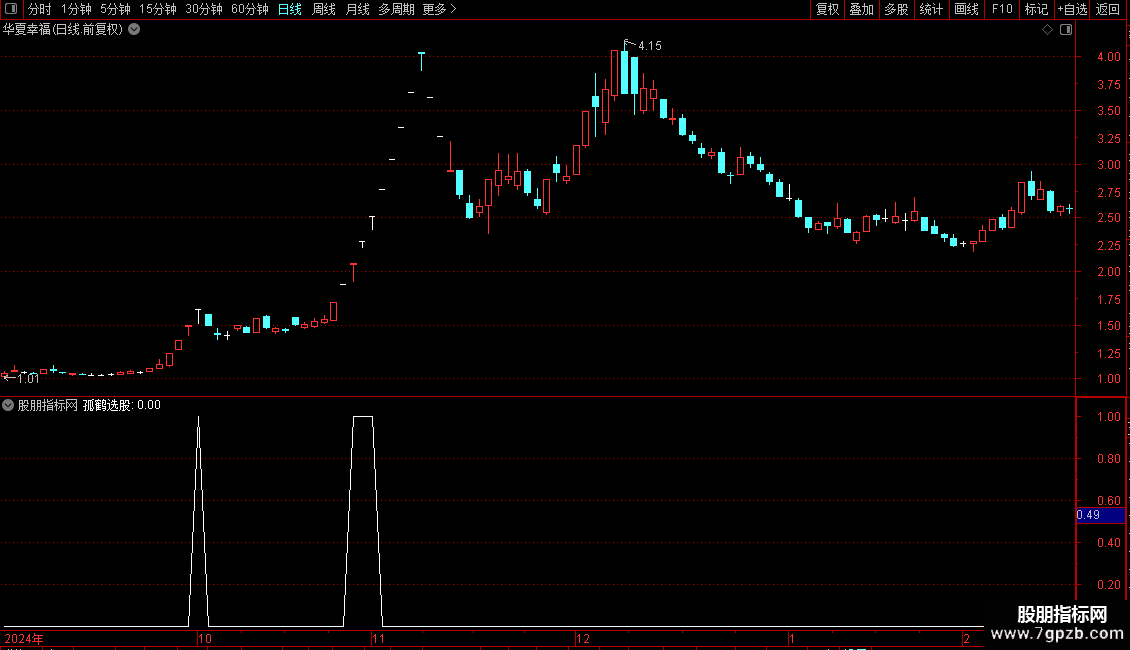Image resolution: width=1130 pixels, height=650 pixels.
Task: Switch to the 月线 monthly tab
Action: pyautogui.click(x=357, y=9)
